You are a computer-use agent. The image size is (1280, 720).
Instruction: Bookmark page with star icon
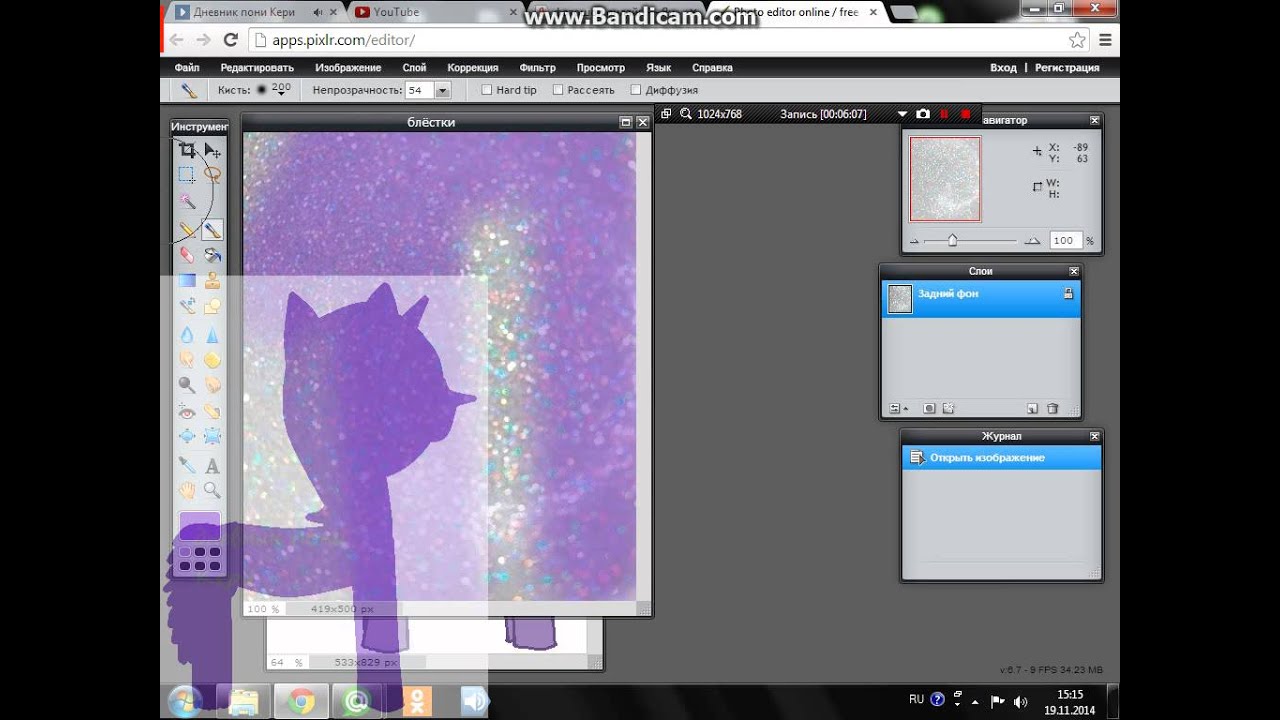[1077, 40]
